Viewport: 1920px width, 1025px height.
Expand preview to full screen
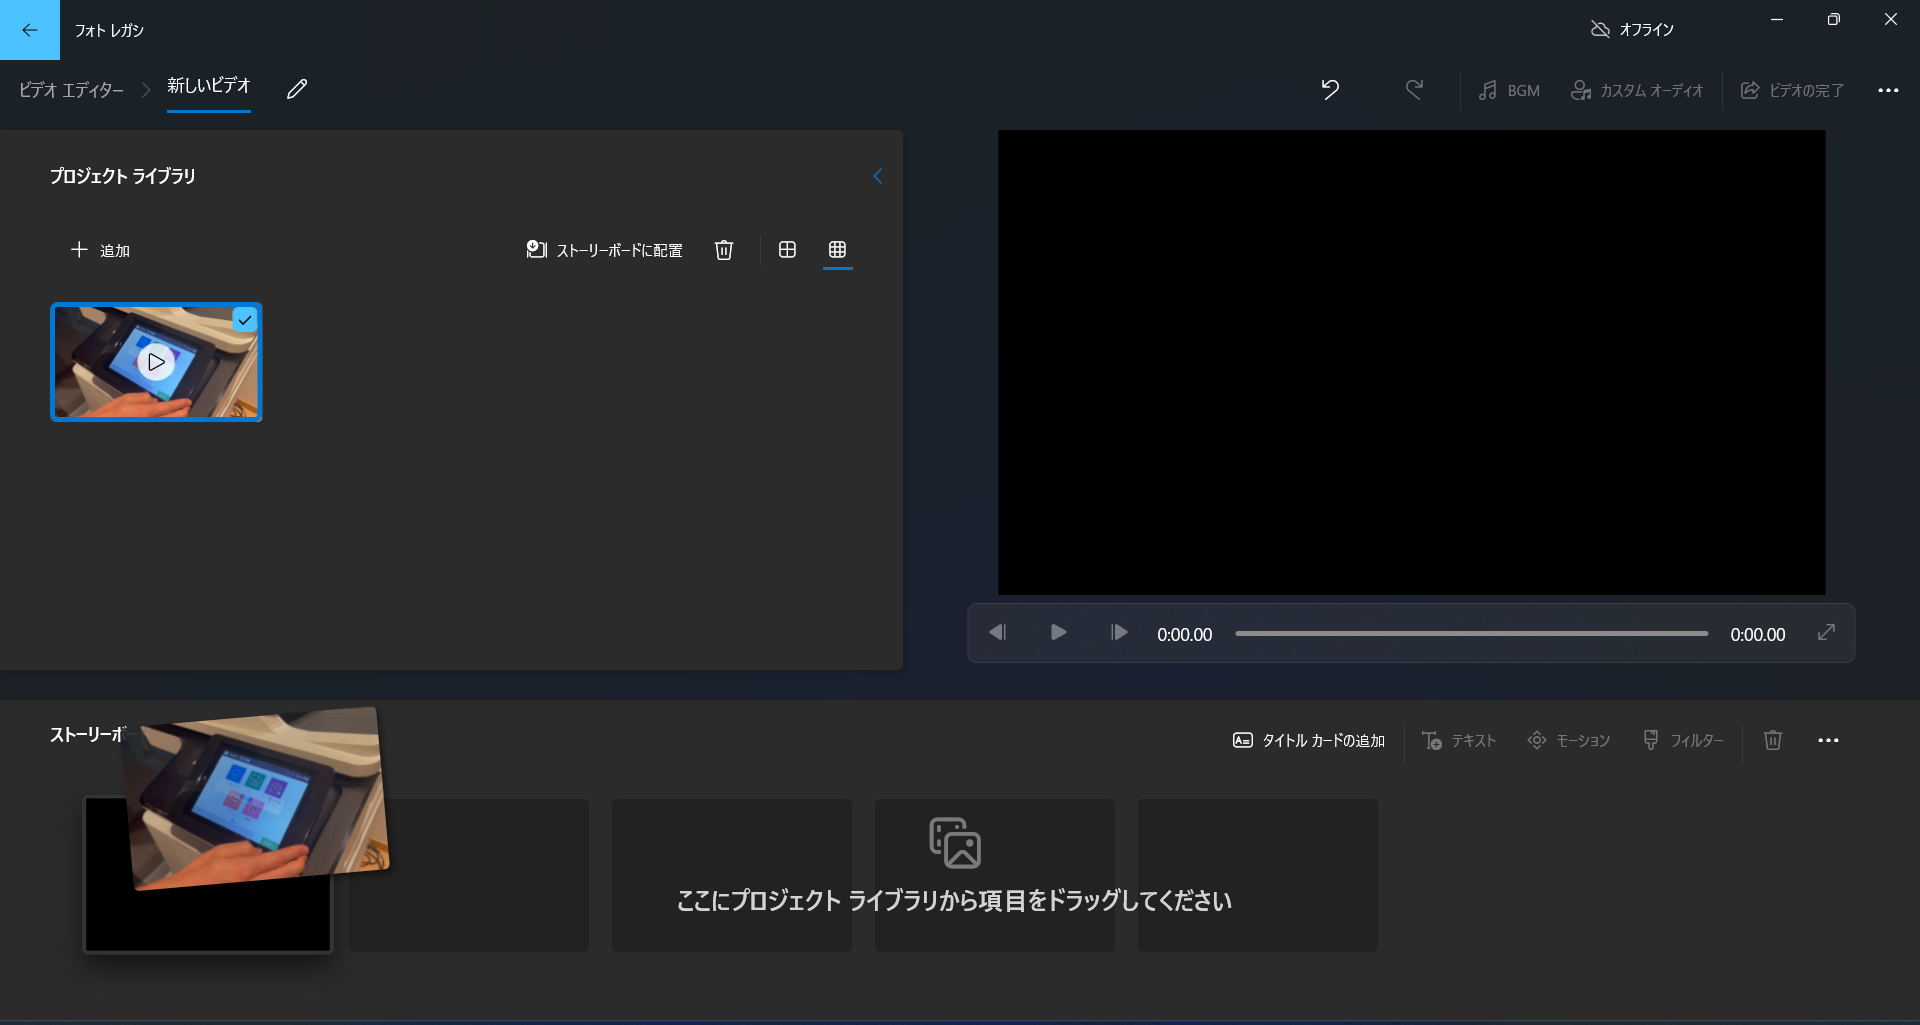pyautogui.click(x=1826, y=632)
